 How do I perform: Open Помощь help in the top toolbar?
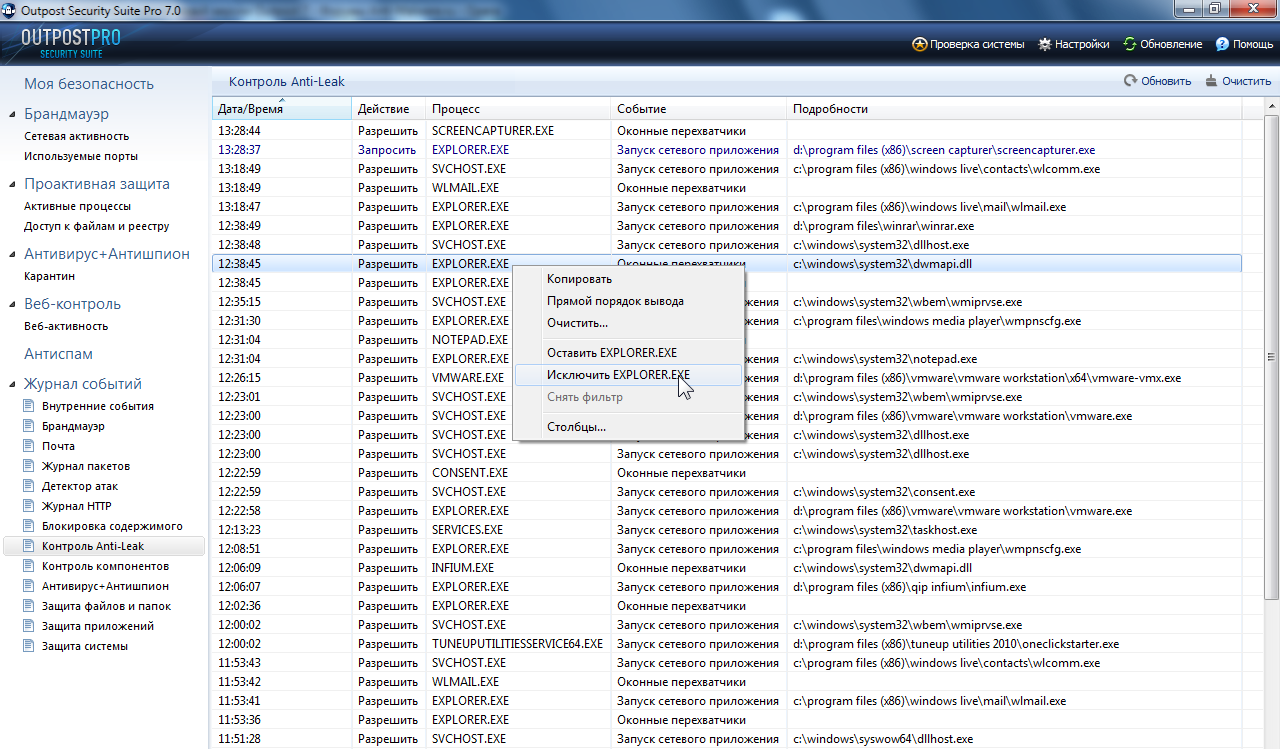point(1244,44)
